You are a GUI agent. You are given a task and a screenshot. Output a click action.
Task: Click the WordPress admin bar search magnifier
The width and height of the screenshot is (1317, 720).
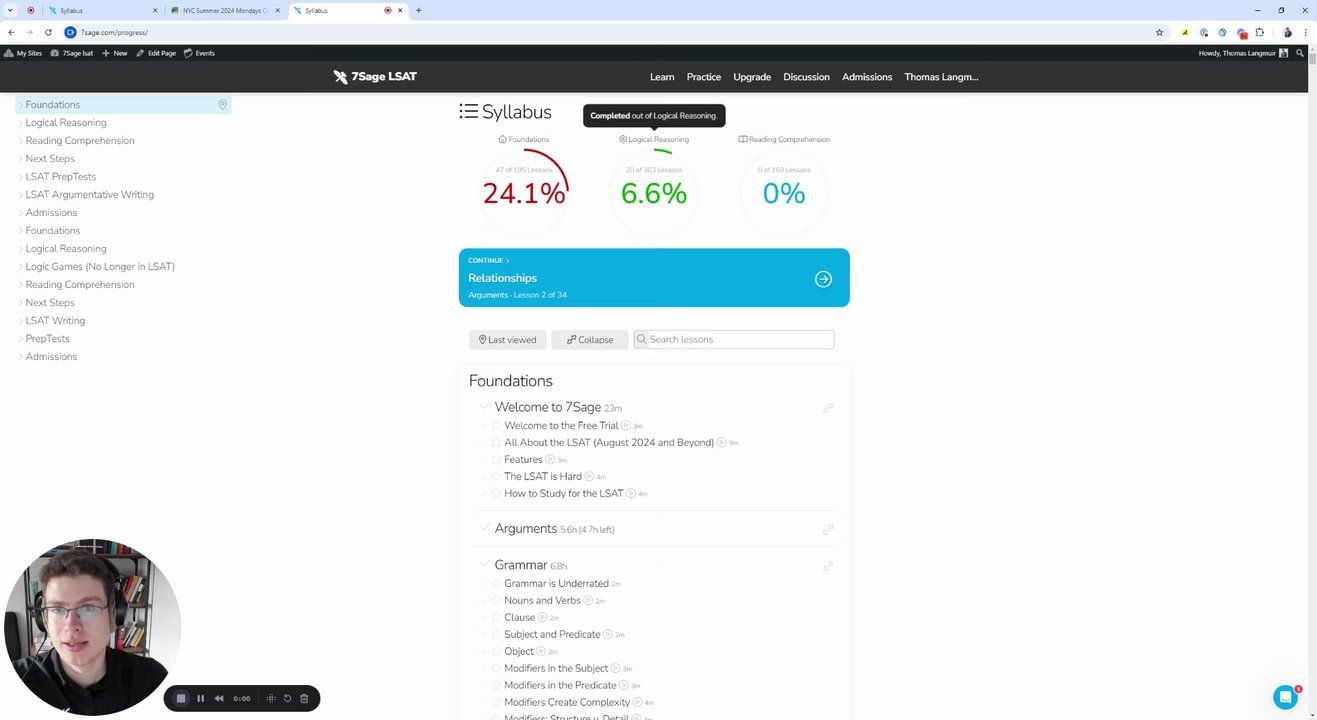[1300, 53]
